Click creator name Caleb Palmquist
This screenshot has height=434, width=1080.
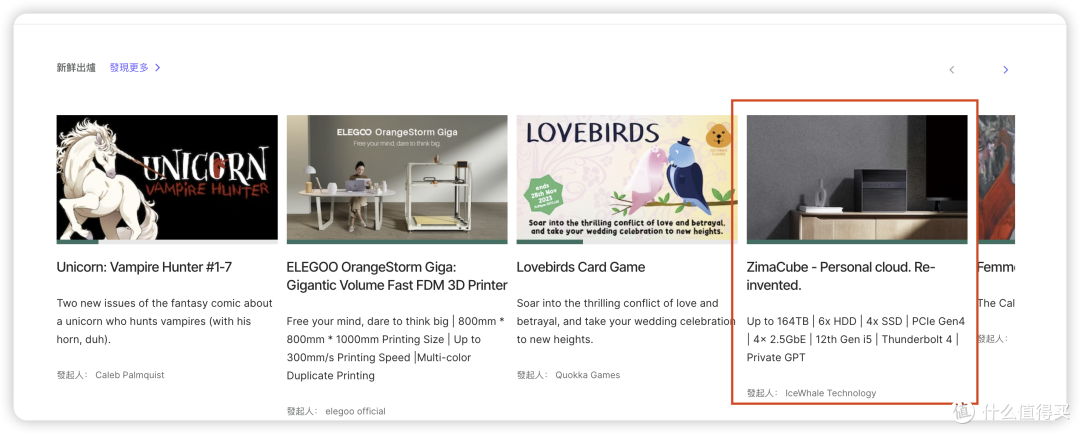pos(129,375)
